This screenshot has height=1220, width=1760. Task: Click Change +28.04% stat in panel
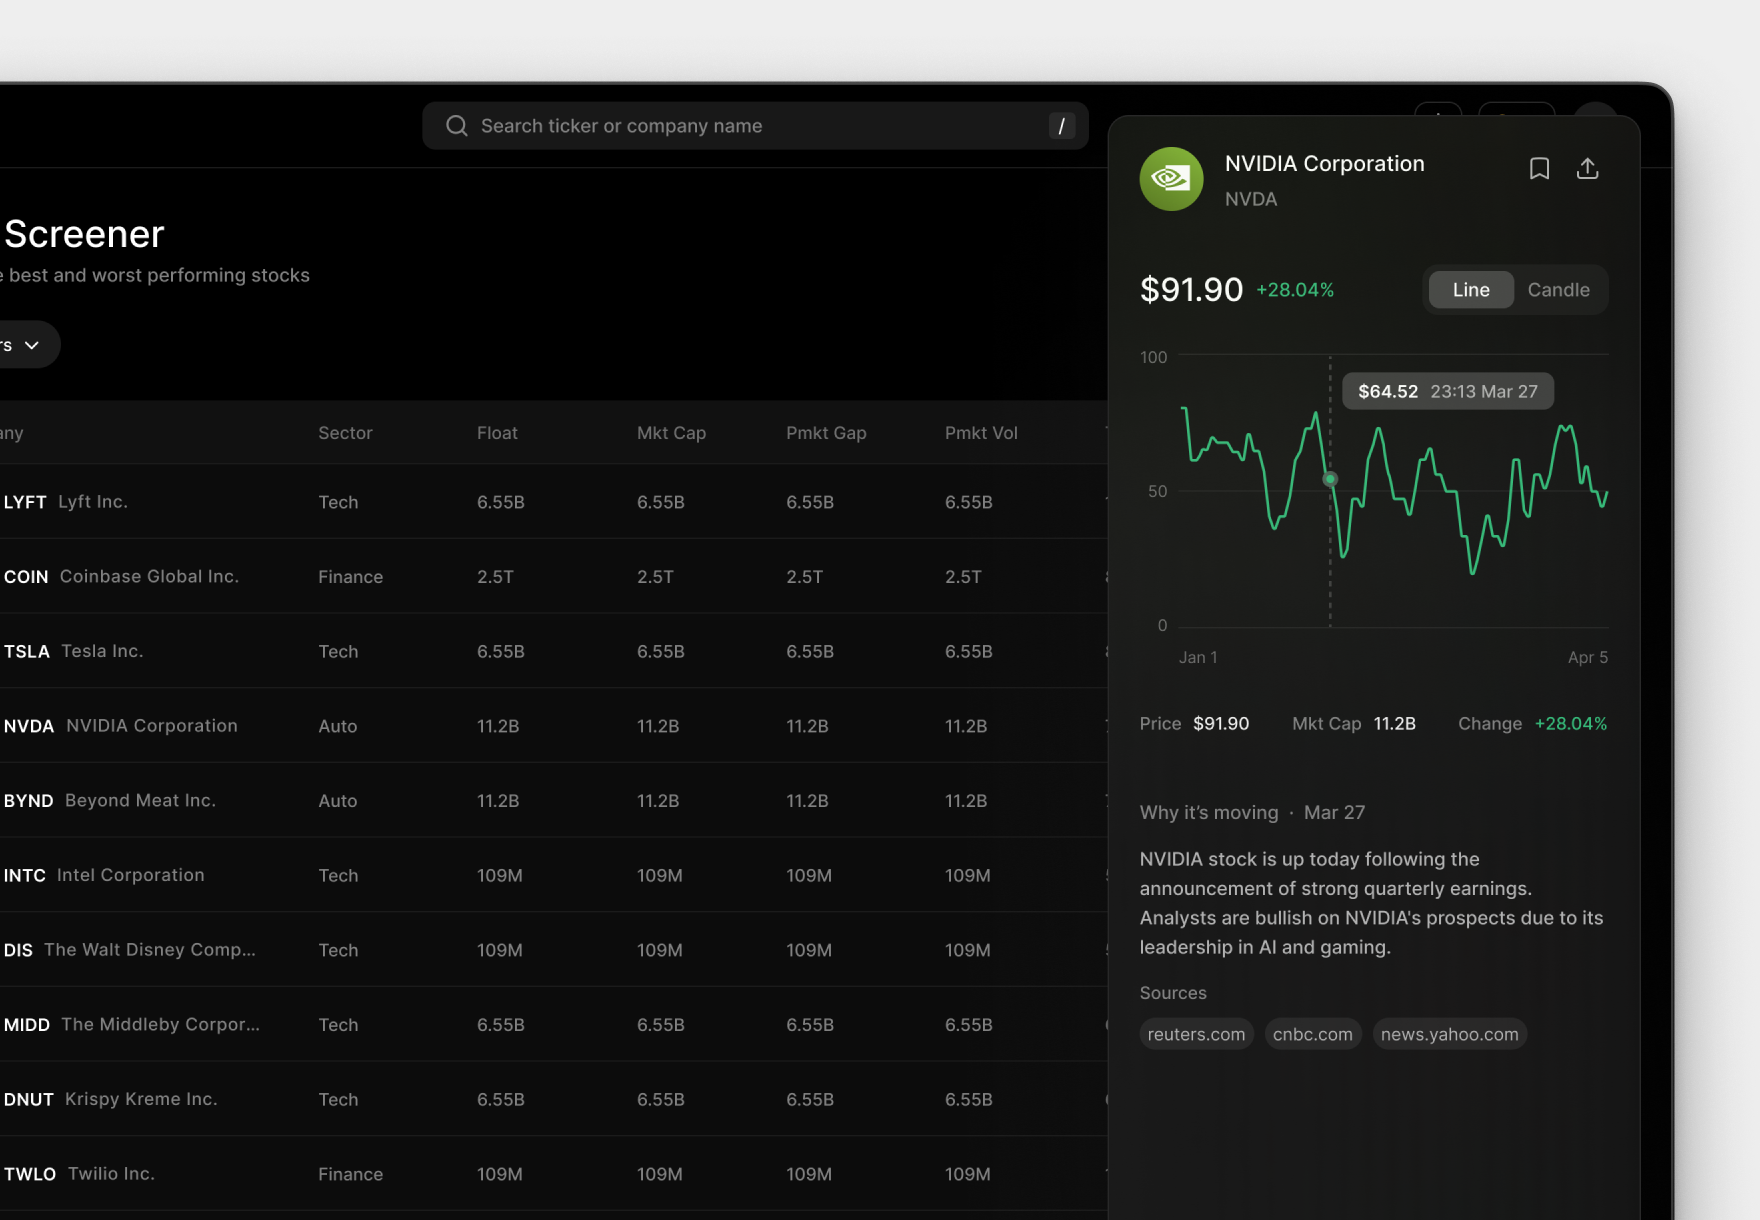point(1532,723)
